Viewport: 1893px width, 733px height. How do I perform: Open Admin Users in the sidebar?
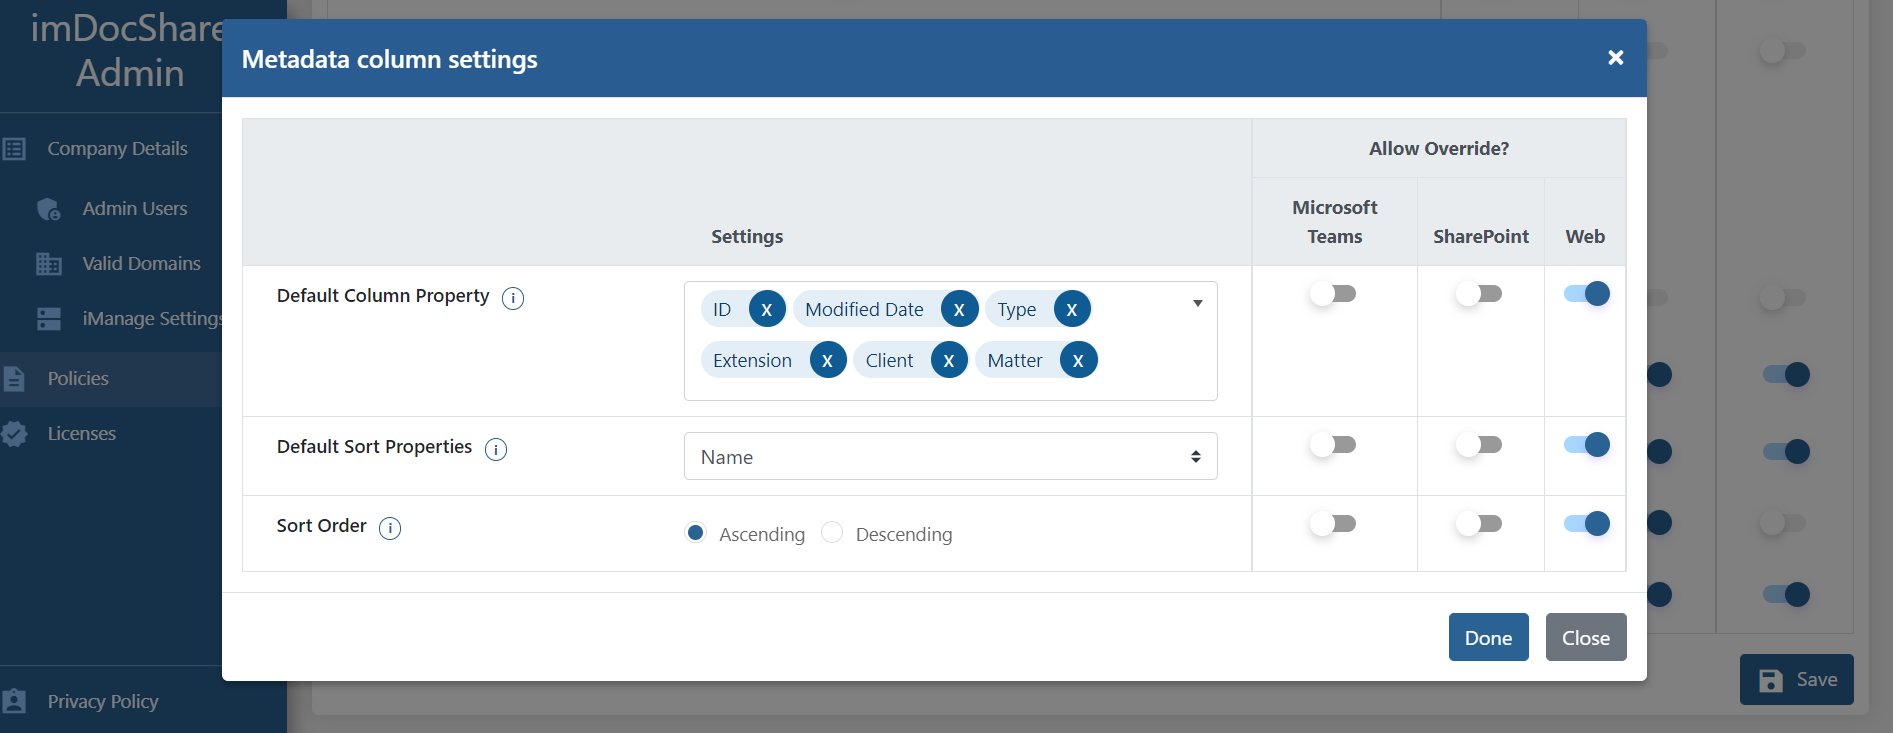click(135, 209)
